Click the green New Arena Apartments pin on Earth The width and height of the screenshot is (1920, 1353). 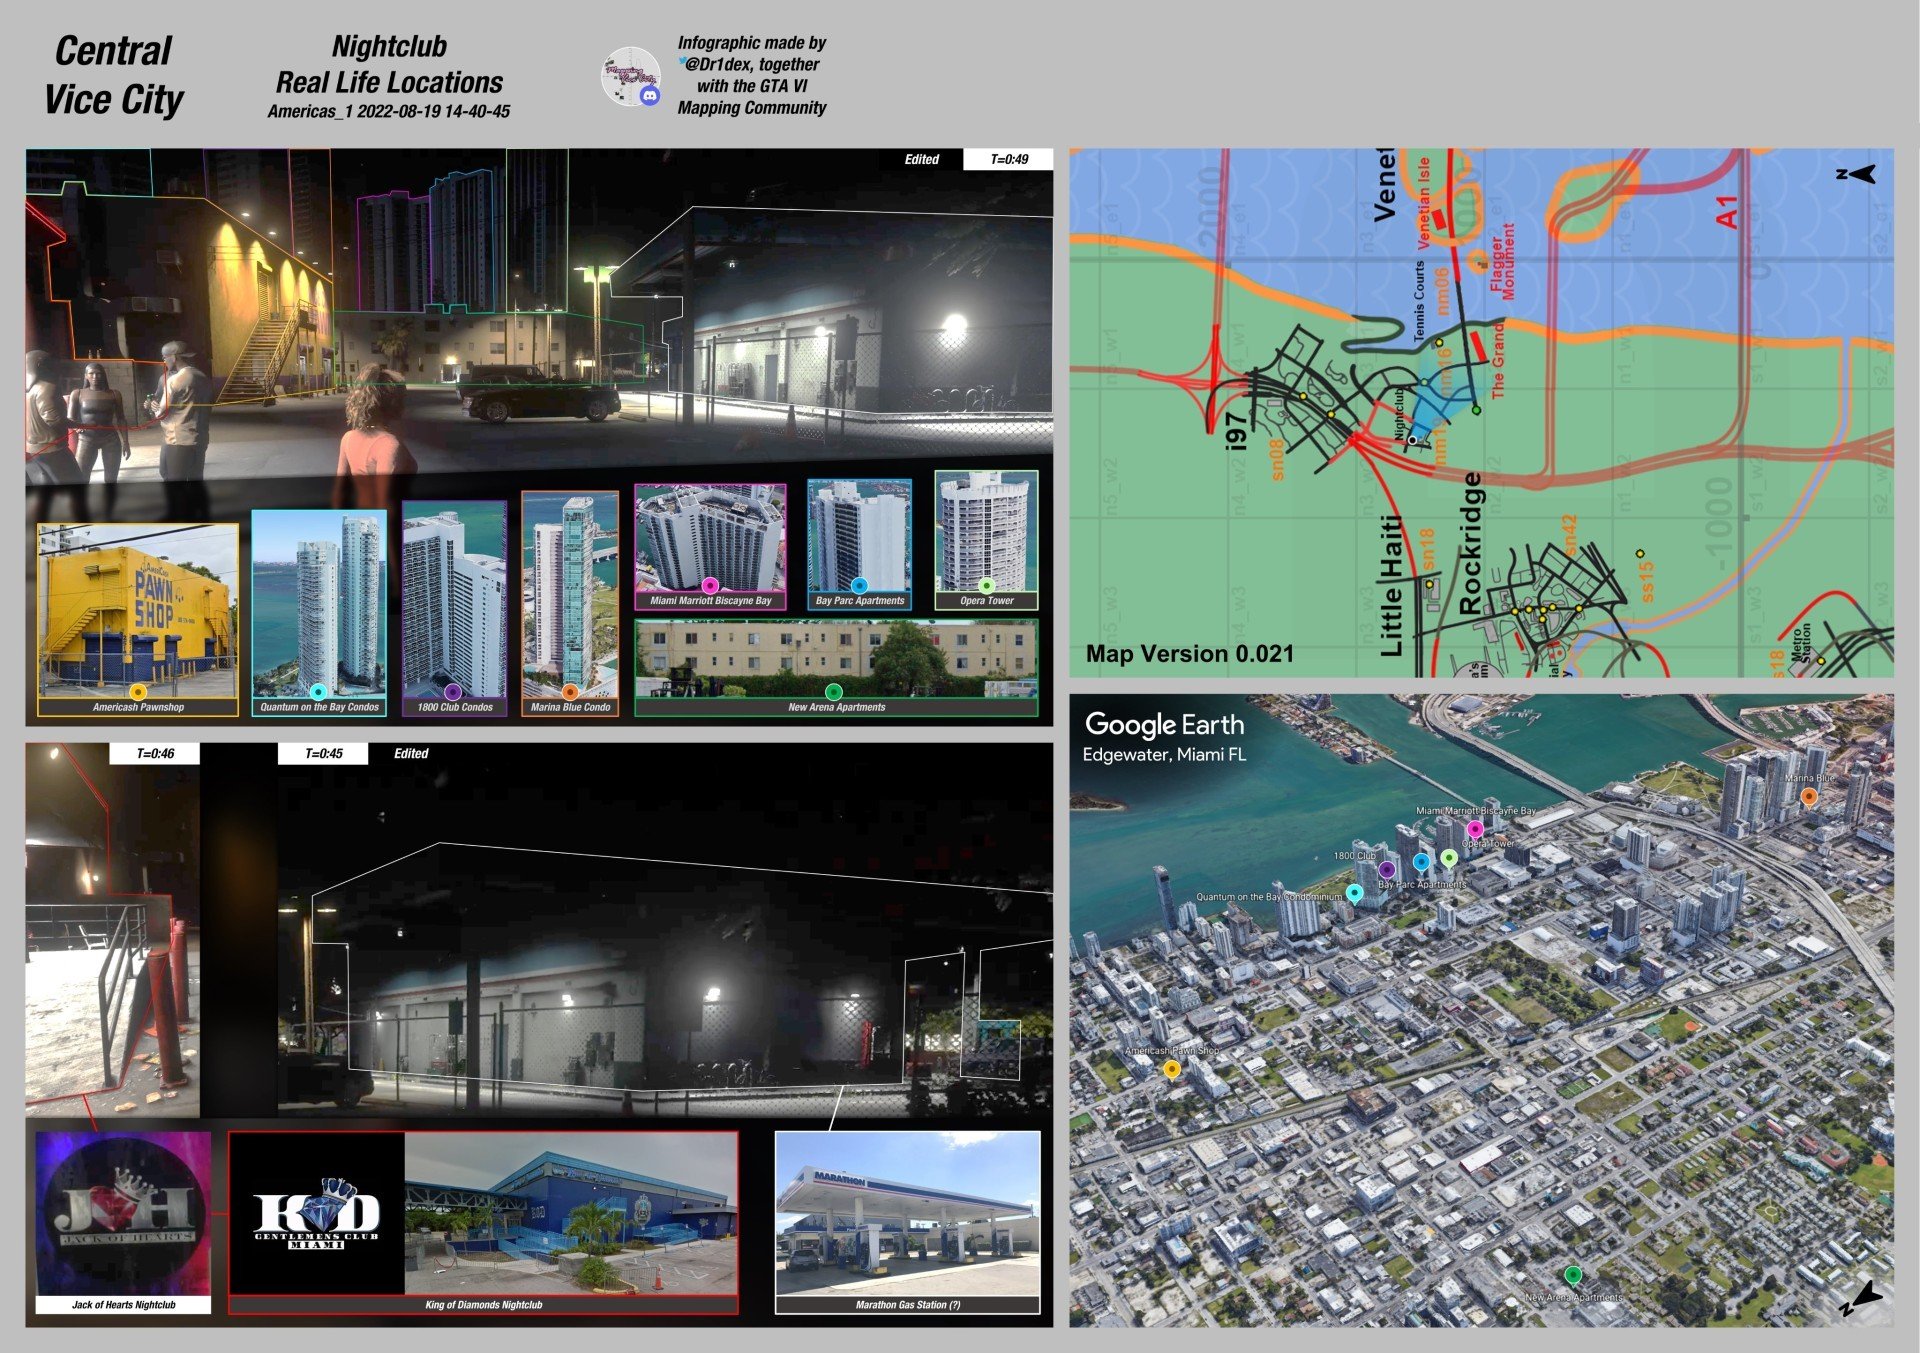(x=1572, y=1275)
